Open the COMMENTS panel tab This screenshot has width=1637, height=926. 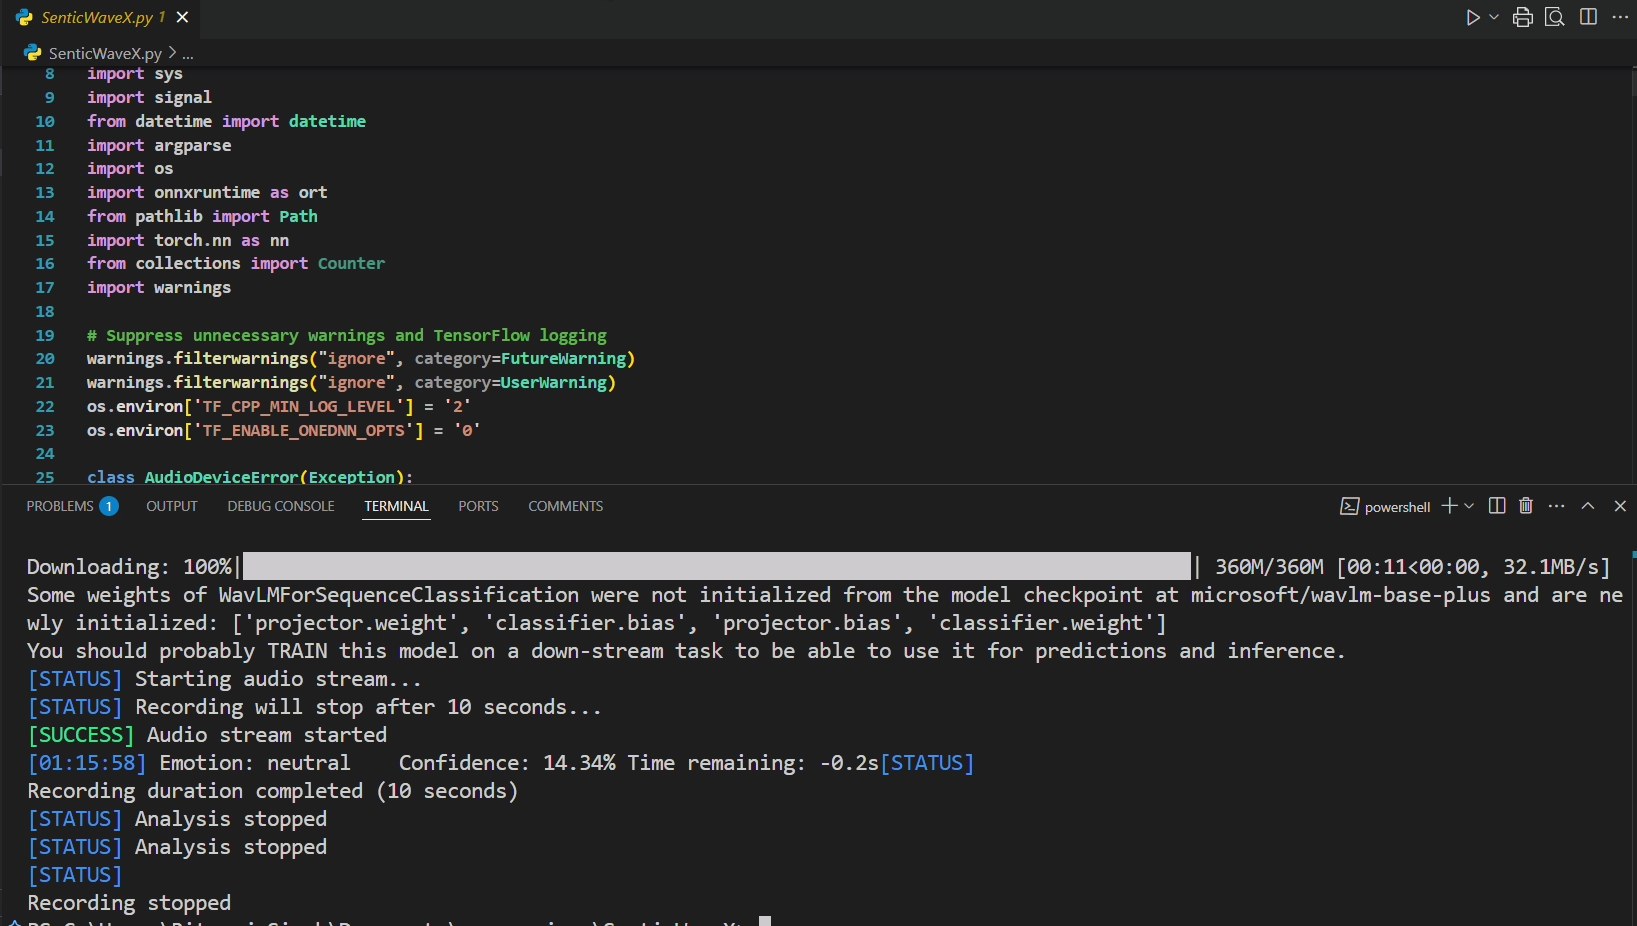point(566,506)
